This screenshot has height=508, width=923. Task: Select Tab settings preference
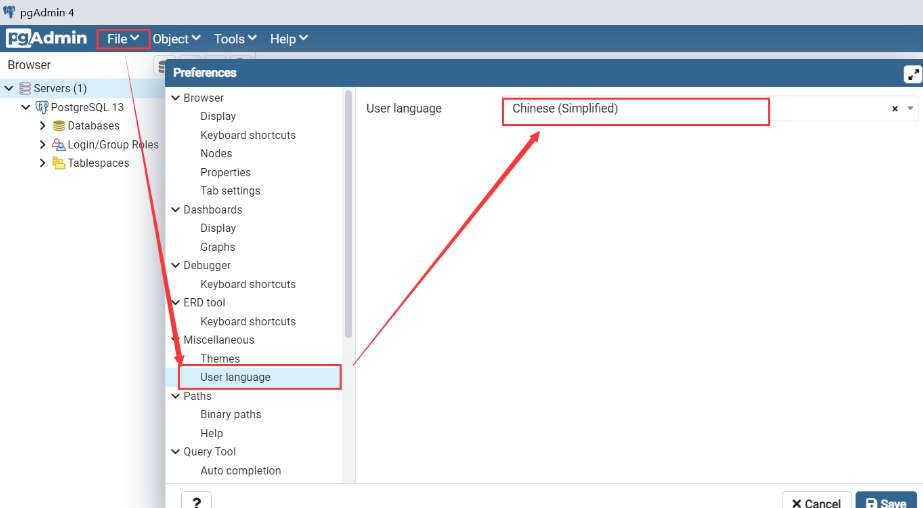click(230, 191)
